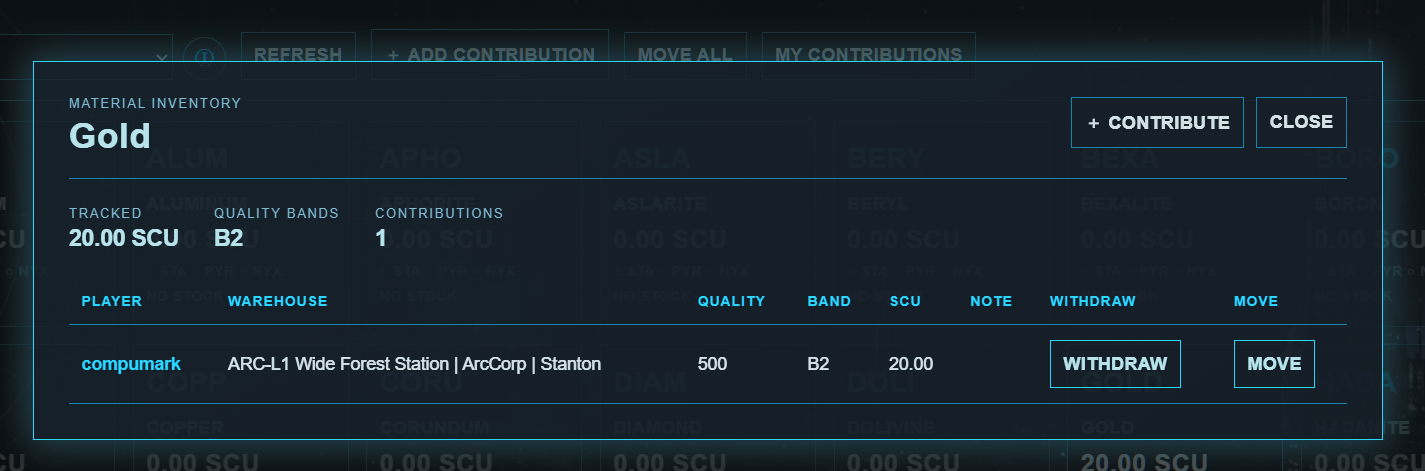Image resolution: width=1425 pixels, height=471 pixels.
Task: Select MOVE ALL in the top toolbar
Action: pyautogui.click(x=685, y=55)
